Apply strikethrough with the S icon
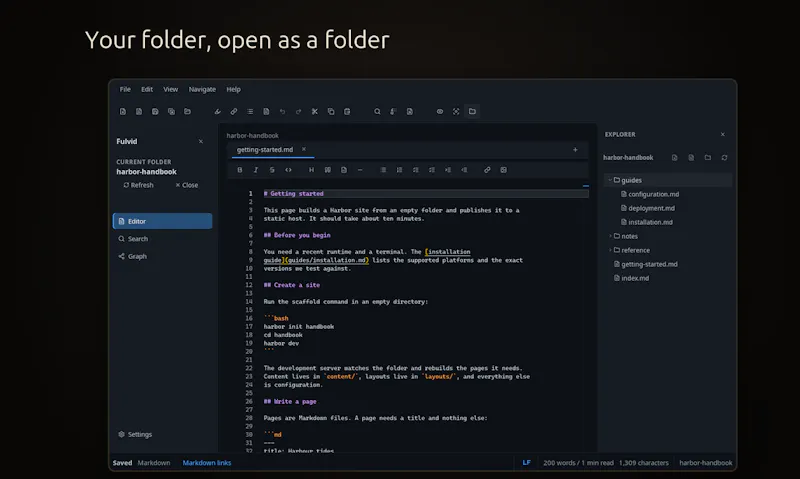Screen dimensions: 800x479 [x=272, y=170]
